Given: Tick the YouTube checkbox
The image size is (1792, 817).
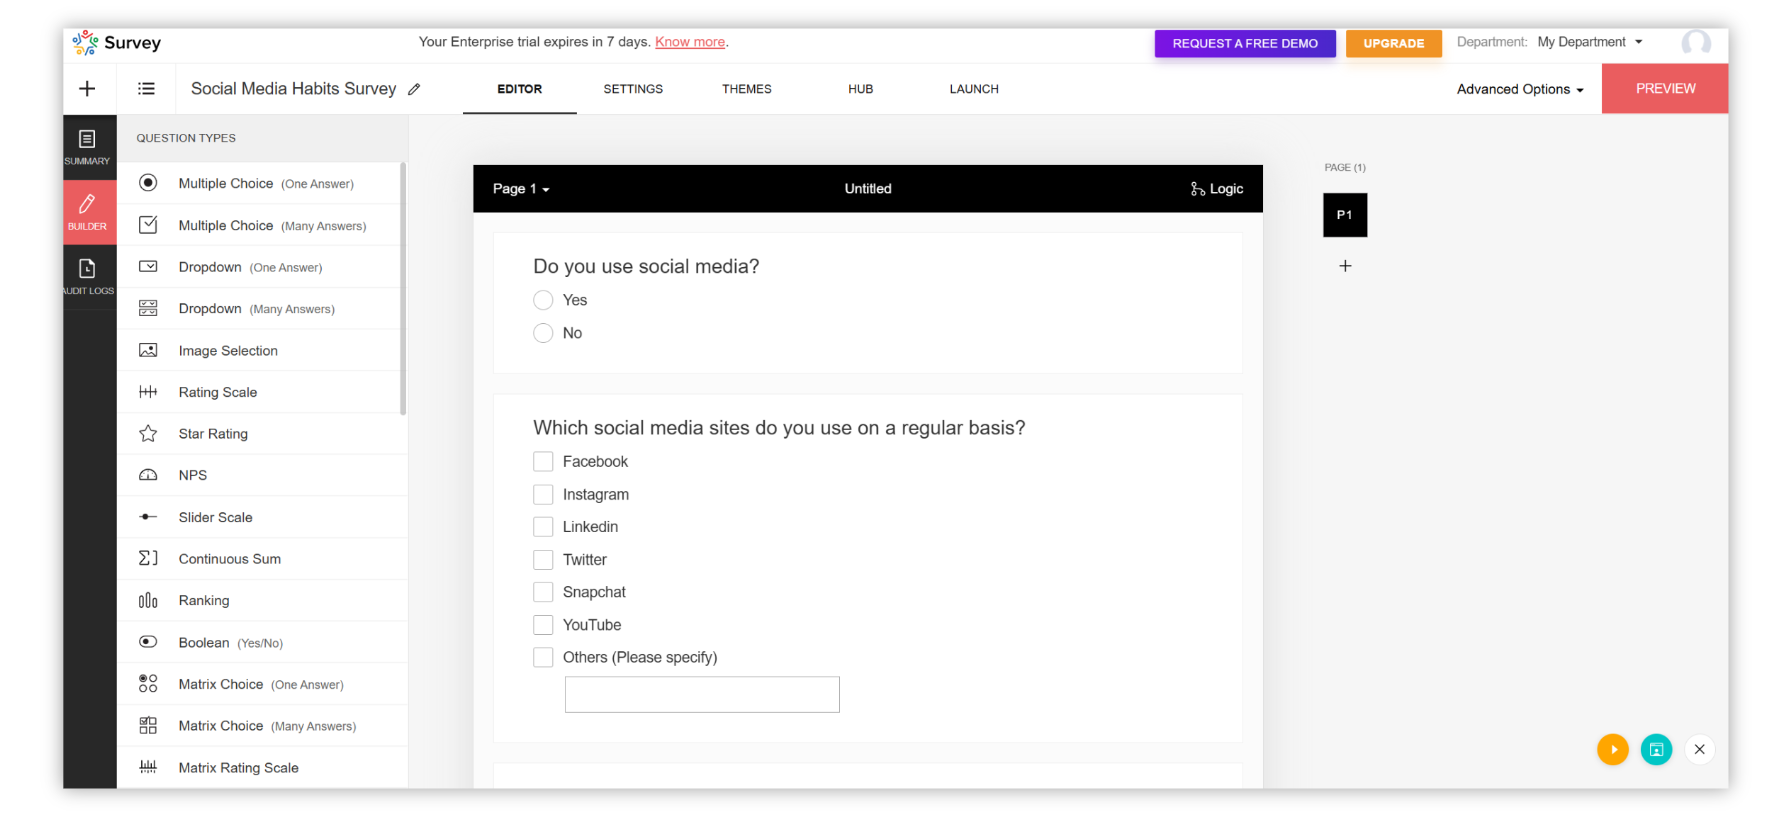Looking at the screenshot, I should tap(543, 625).
